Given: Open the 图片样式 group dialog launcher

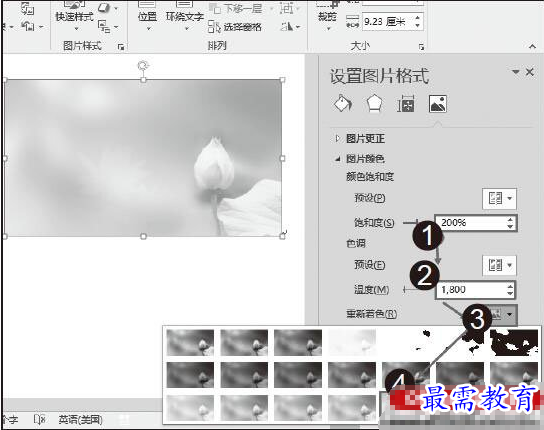Looking at the screenshot, I should (x=121, y=47).
